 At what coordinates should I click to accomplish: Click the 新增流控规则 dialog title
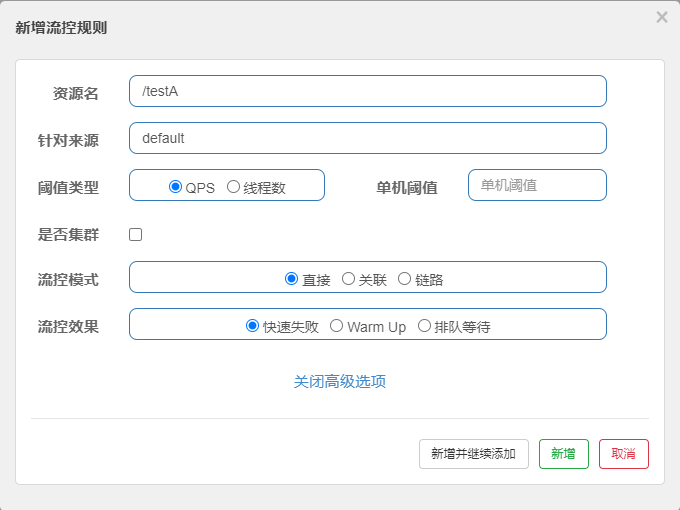61,28
